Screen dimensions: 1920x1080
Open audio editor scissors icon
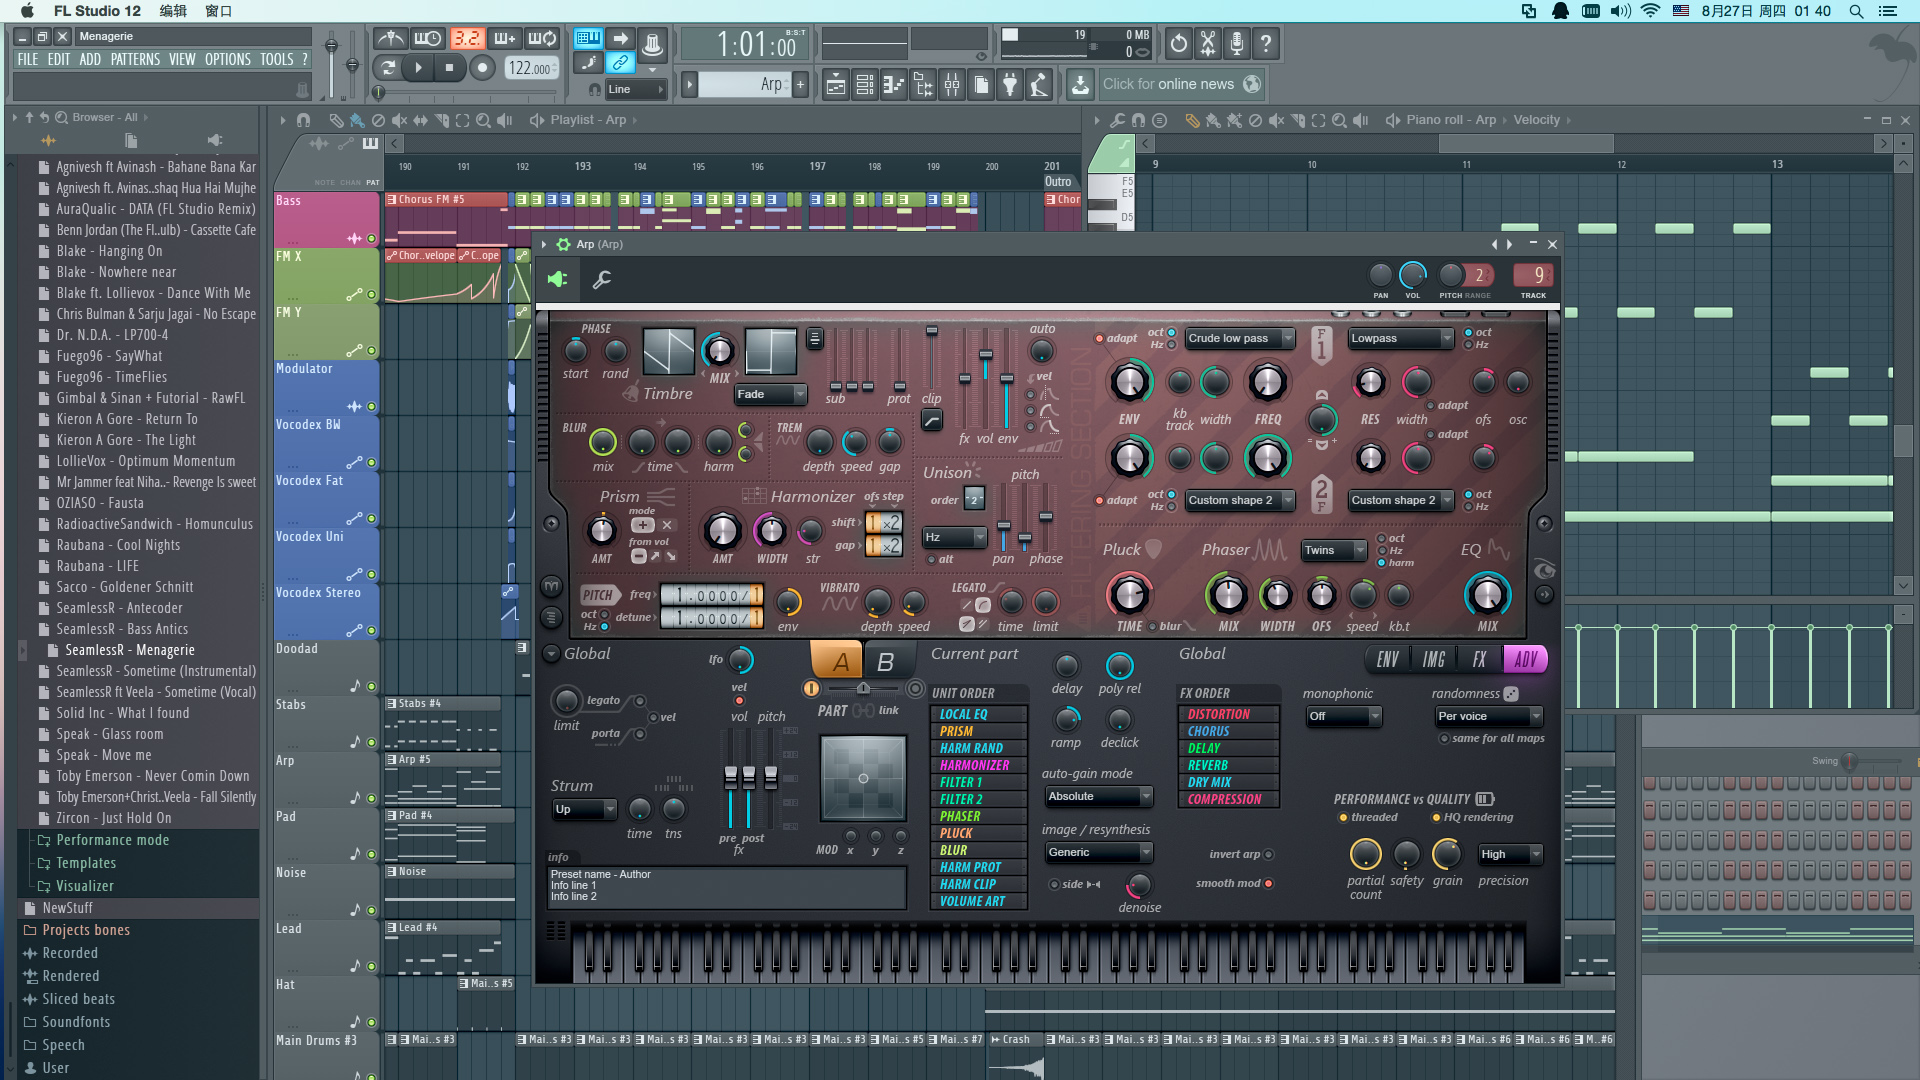1208,43
